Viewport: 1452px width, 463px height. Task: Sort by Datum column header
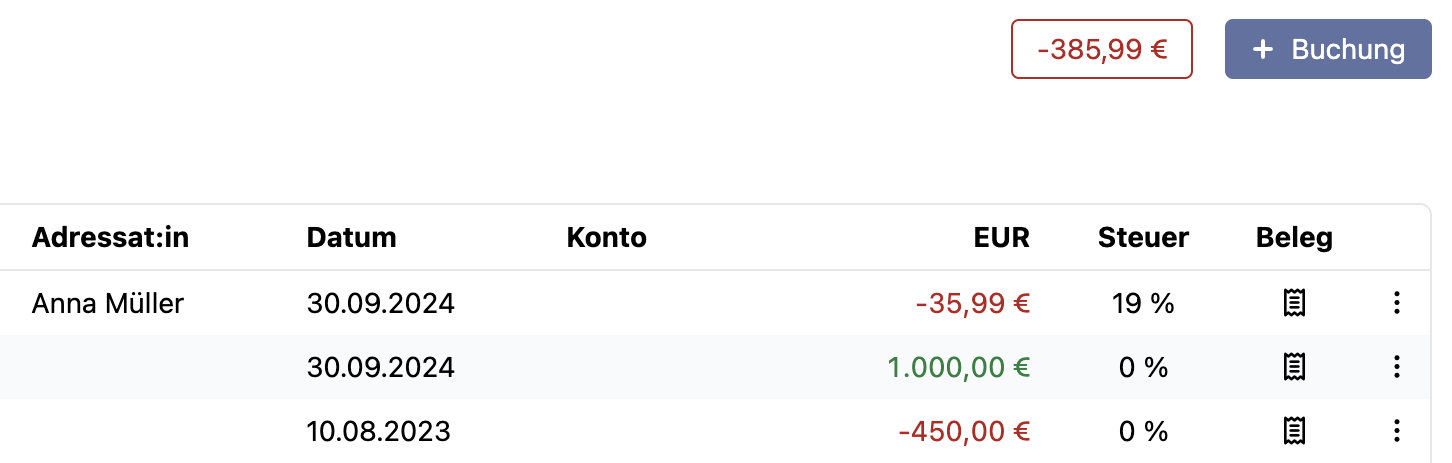pyautogui.click(x=352, y=238)
